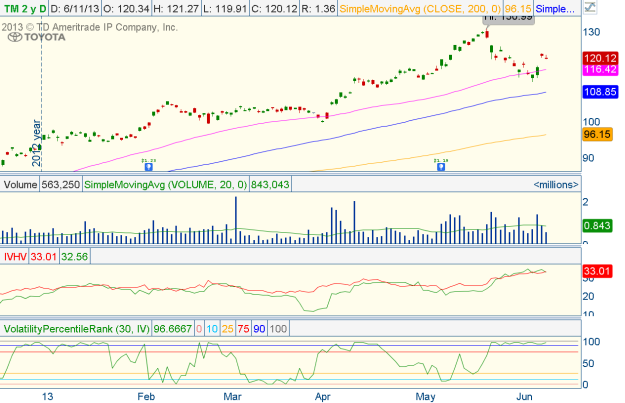Screen dimensions: 625x403
Task: Click the Feb label on time axis
Action: click(x=146, y=396)
